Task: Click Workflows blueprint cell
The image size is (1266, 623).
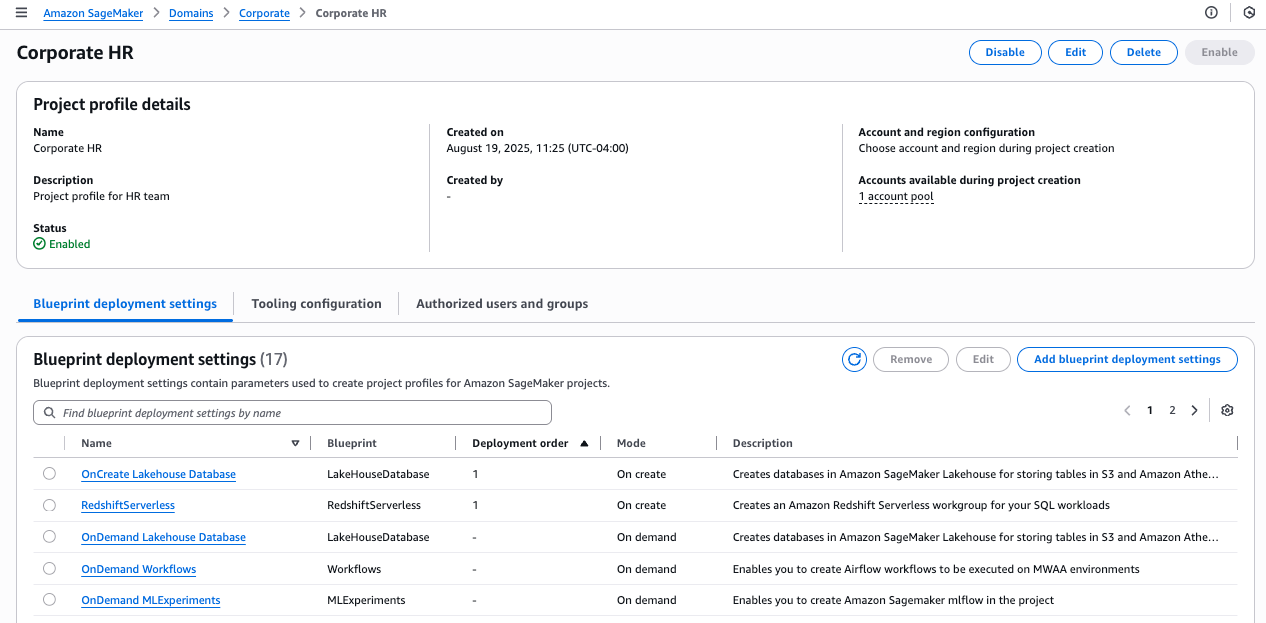Action: (x=354, y=569)
